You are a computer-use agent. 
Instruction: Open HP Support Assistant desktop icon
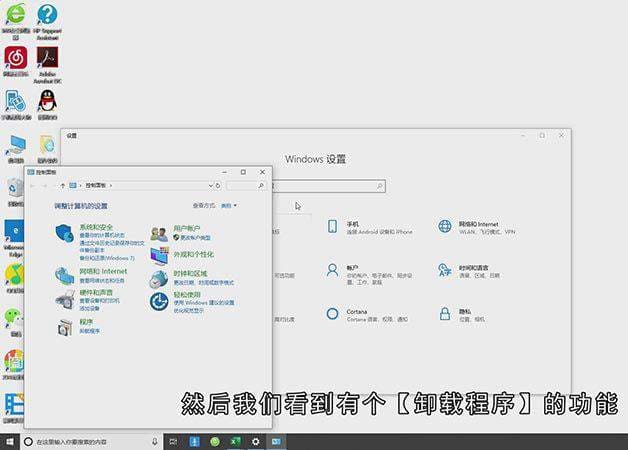(47, 22)
